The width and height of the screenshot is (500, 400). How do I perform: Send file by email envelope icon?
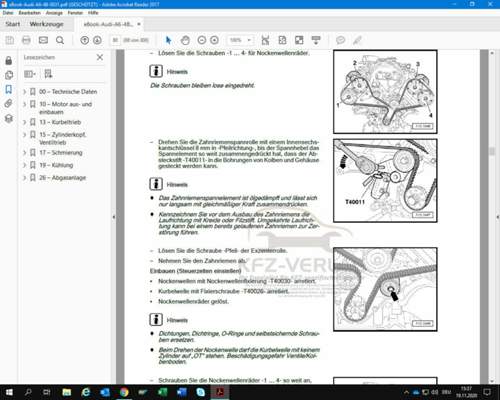pos(43,40)
